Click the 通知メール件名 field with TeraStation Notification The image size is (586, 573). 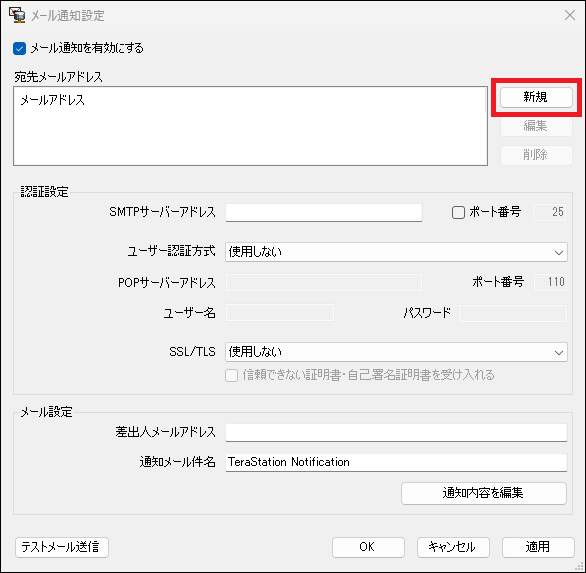[396, 462]
